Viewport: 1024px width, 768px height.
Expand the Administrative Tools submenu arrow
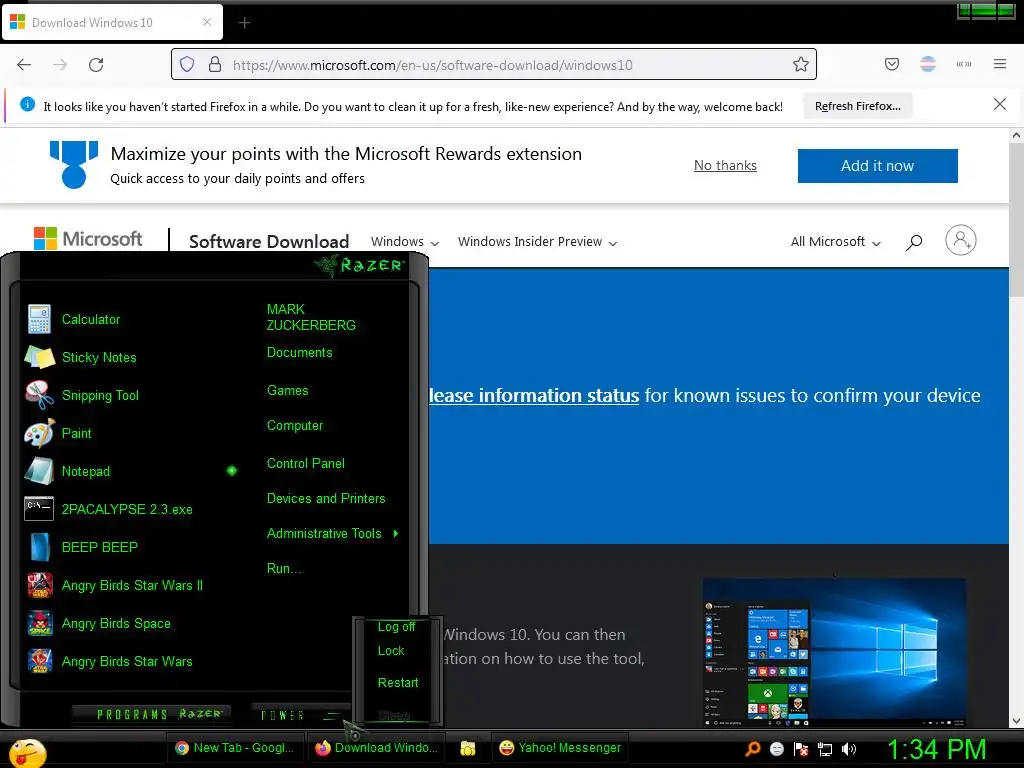tap(396, 534)
